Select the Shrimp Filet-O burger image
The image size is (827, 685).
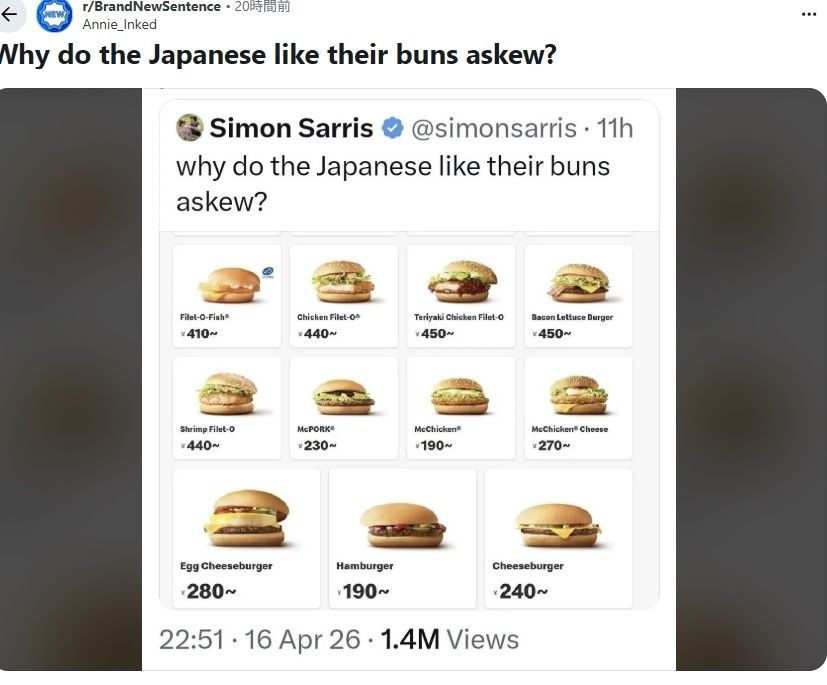pyautogui.click(x=227, y=393)
